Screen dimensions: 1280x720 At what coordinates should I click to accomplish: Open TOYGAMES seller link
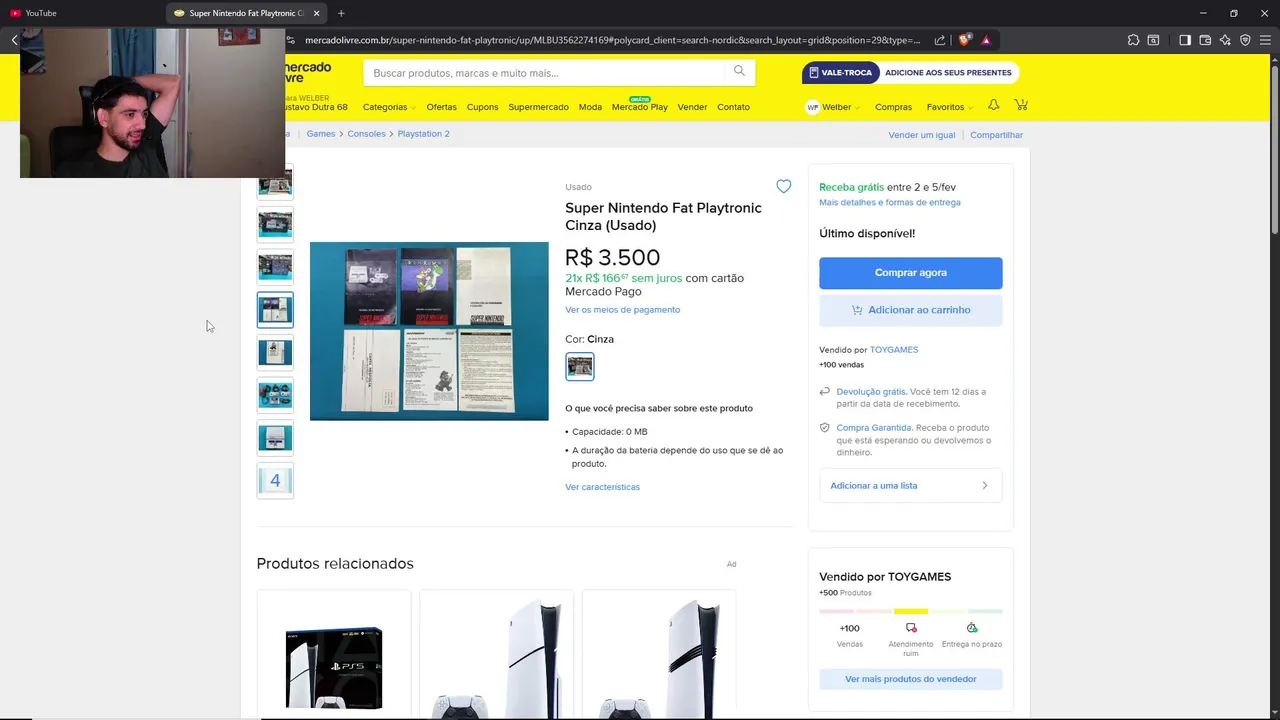894,350
